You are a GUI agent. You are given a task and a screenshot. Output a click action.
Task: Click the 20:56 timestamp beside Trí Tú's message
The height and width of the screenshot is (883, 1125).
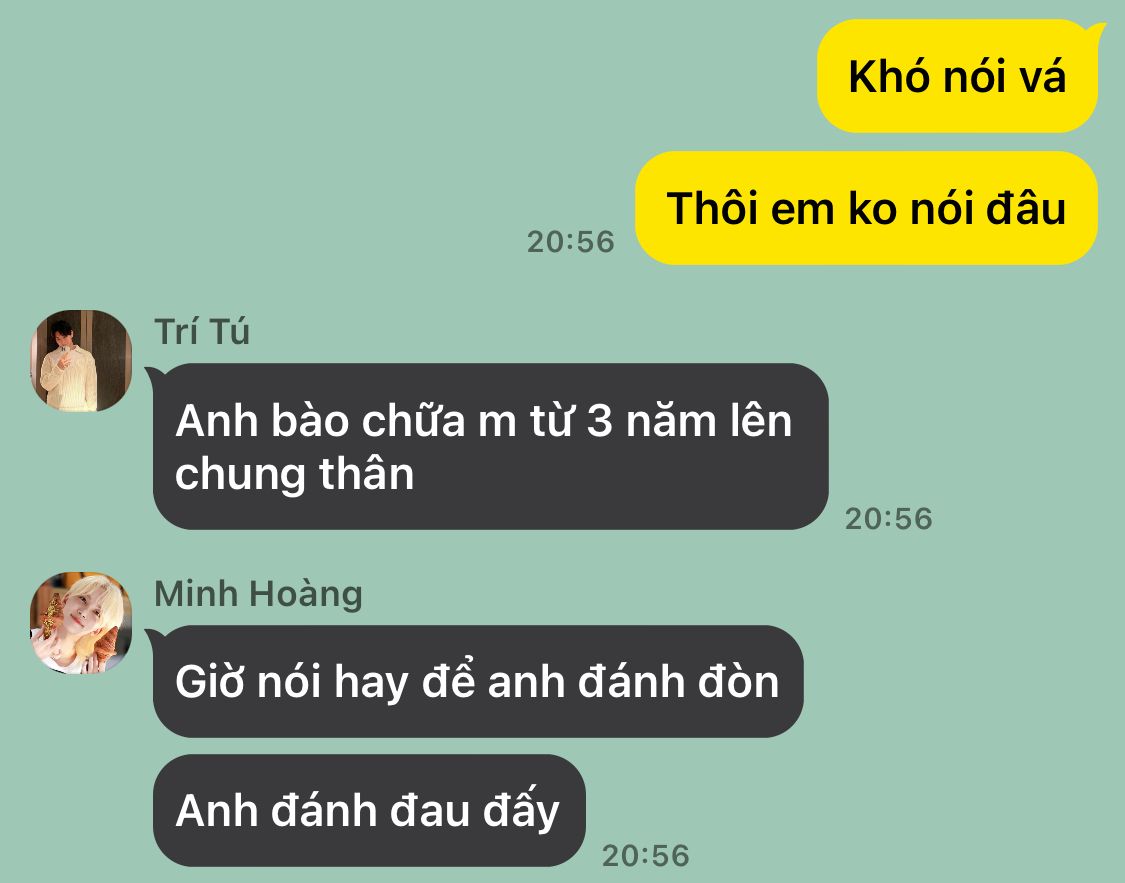tap(888, 519)
